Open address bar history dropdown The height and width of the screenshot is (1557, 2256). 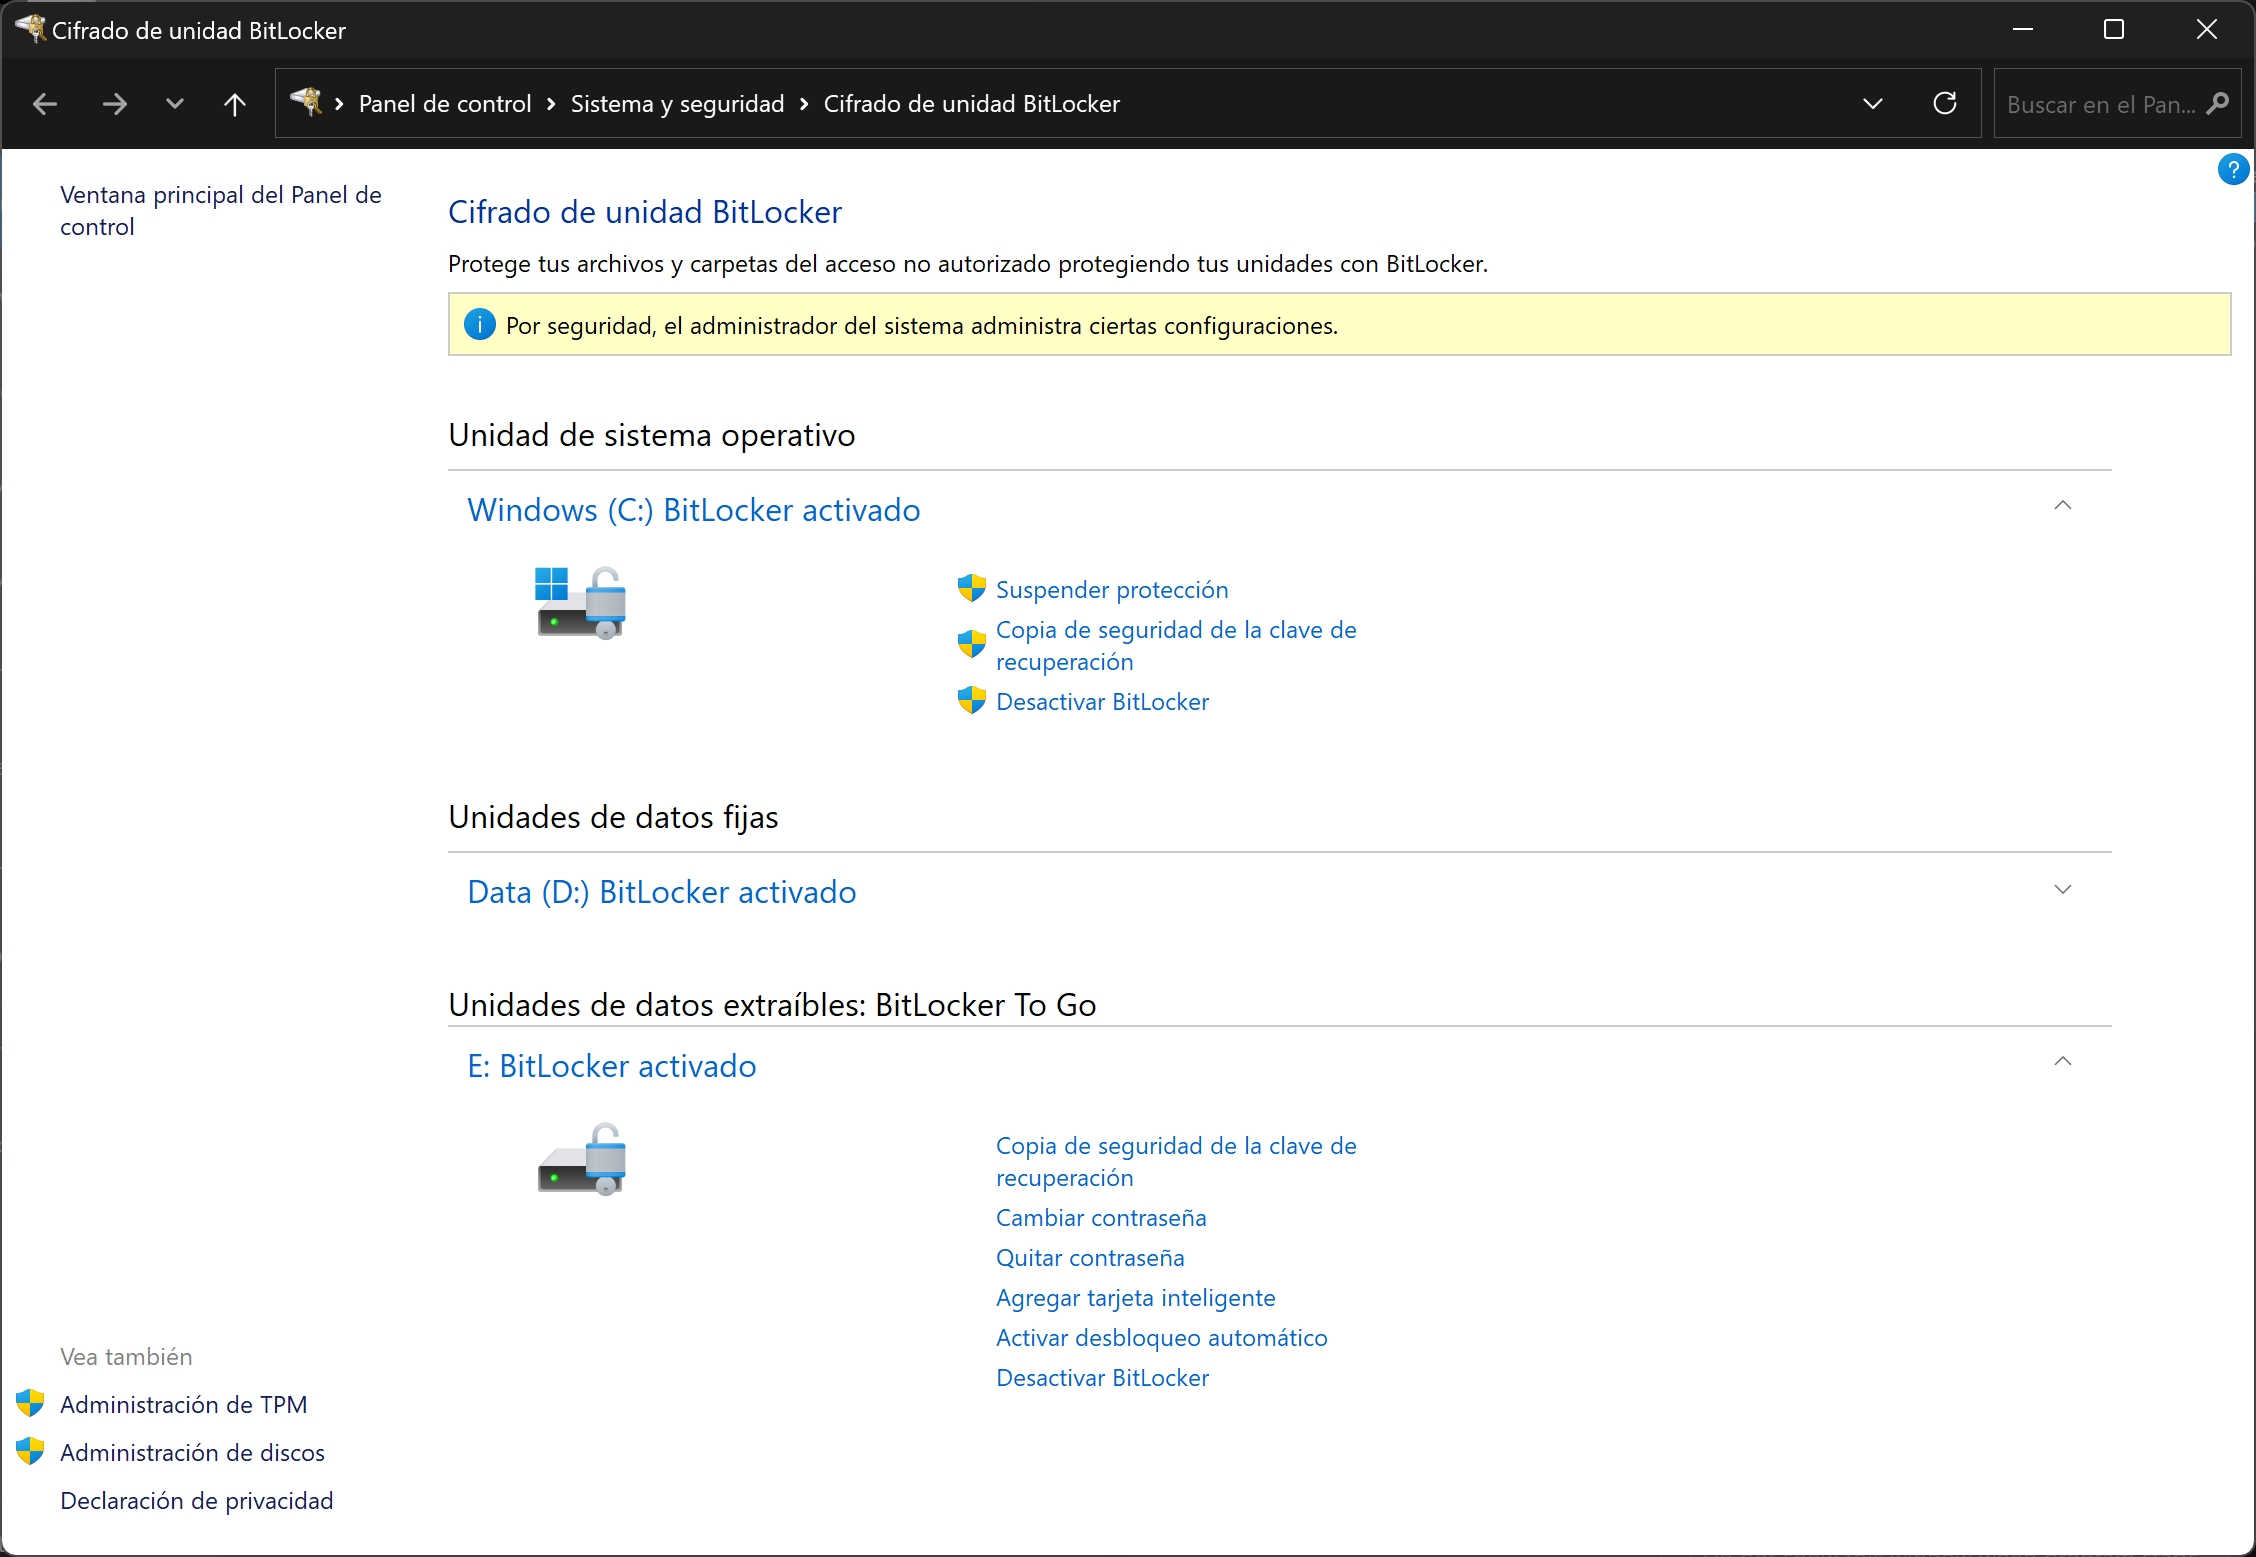pos(1873,104)
